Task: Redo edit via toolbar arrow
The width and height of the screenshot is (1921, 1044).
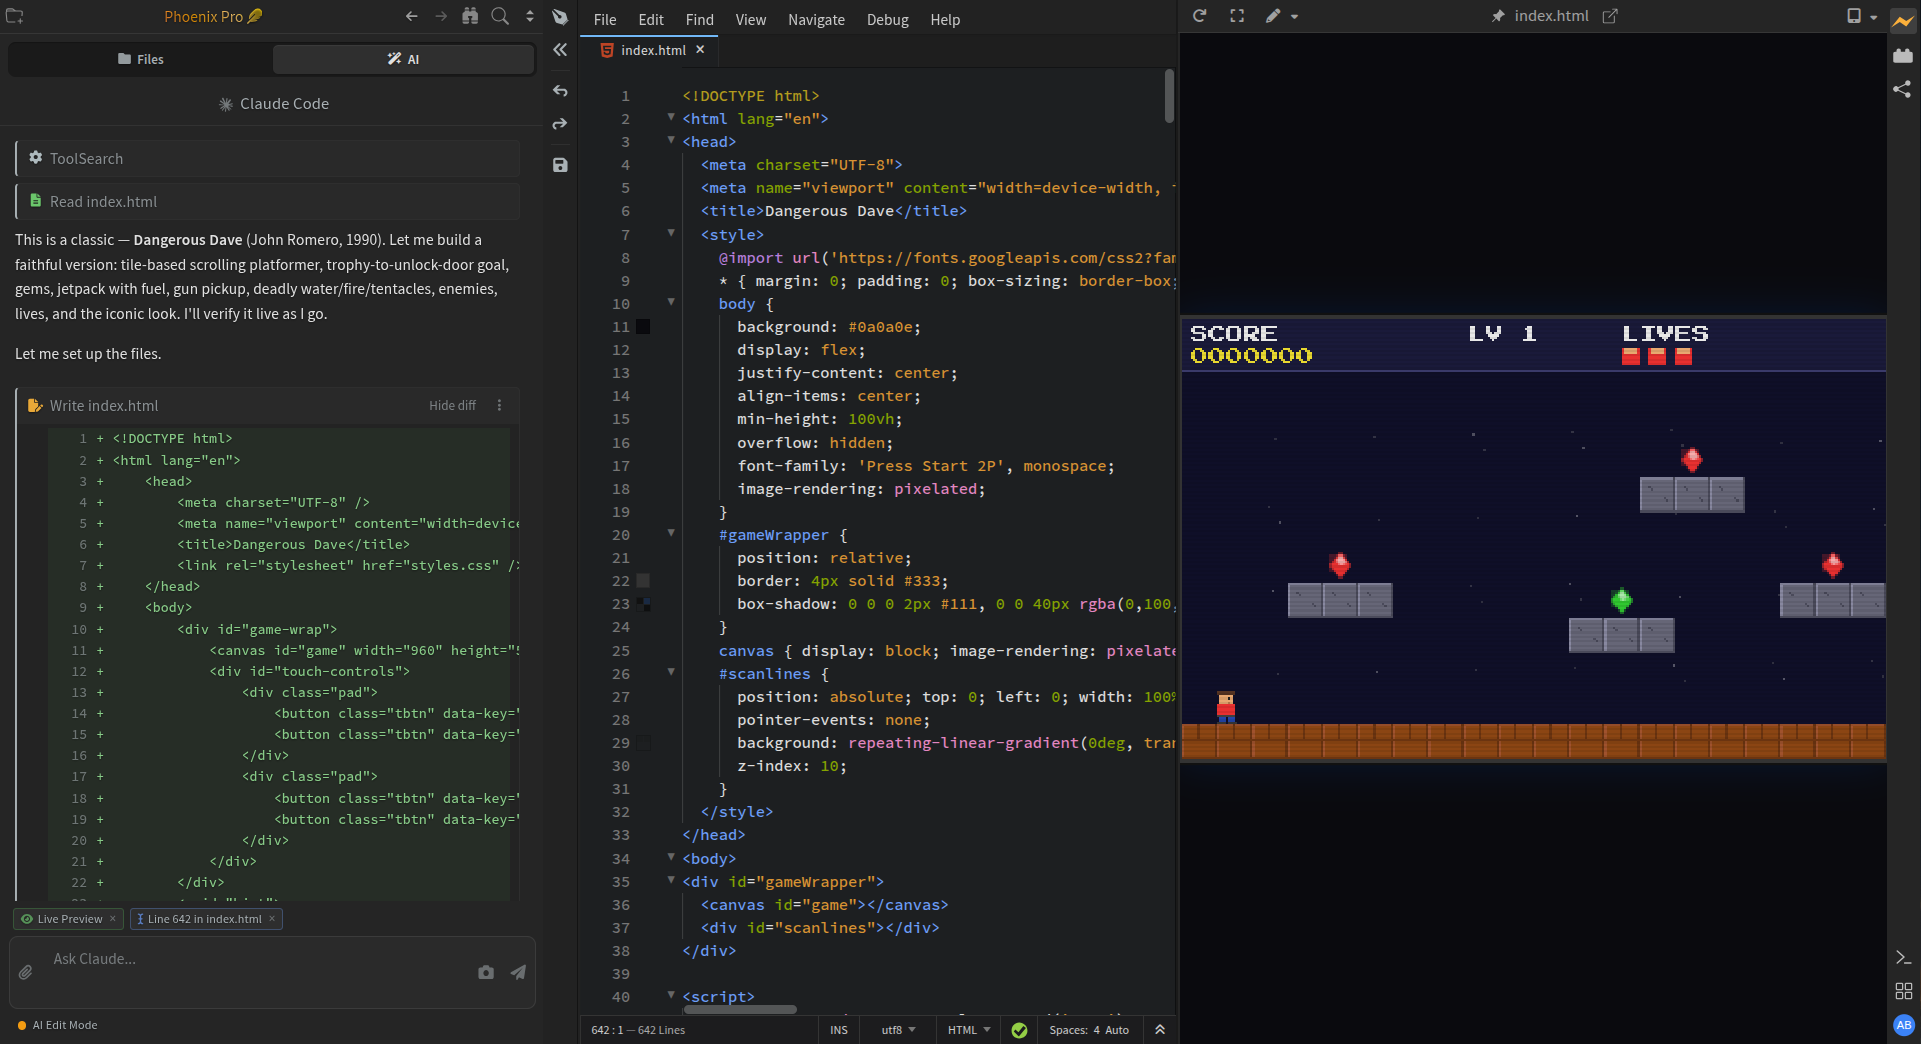Action: (x=560, y=124)
